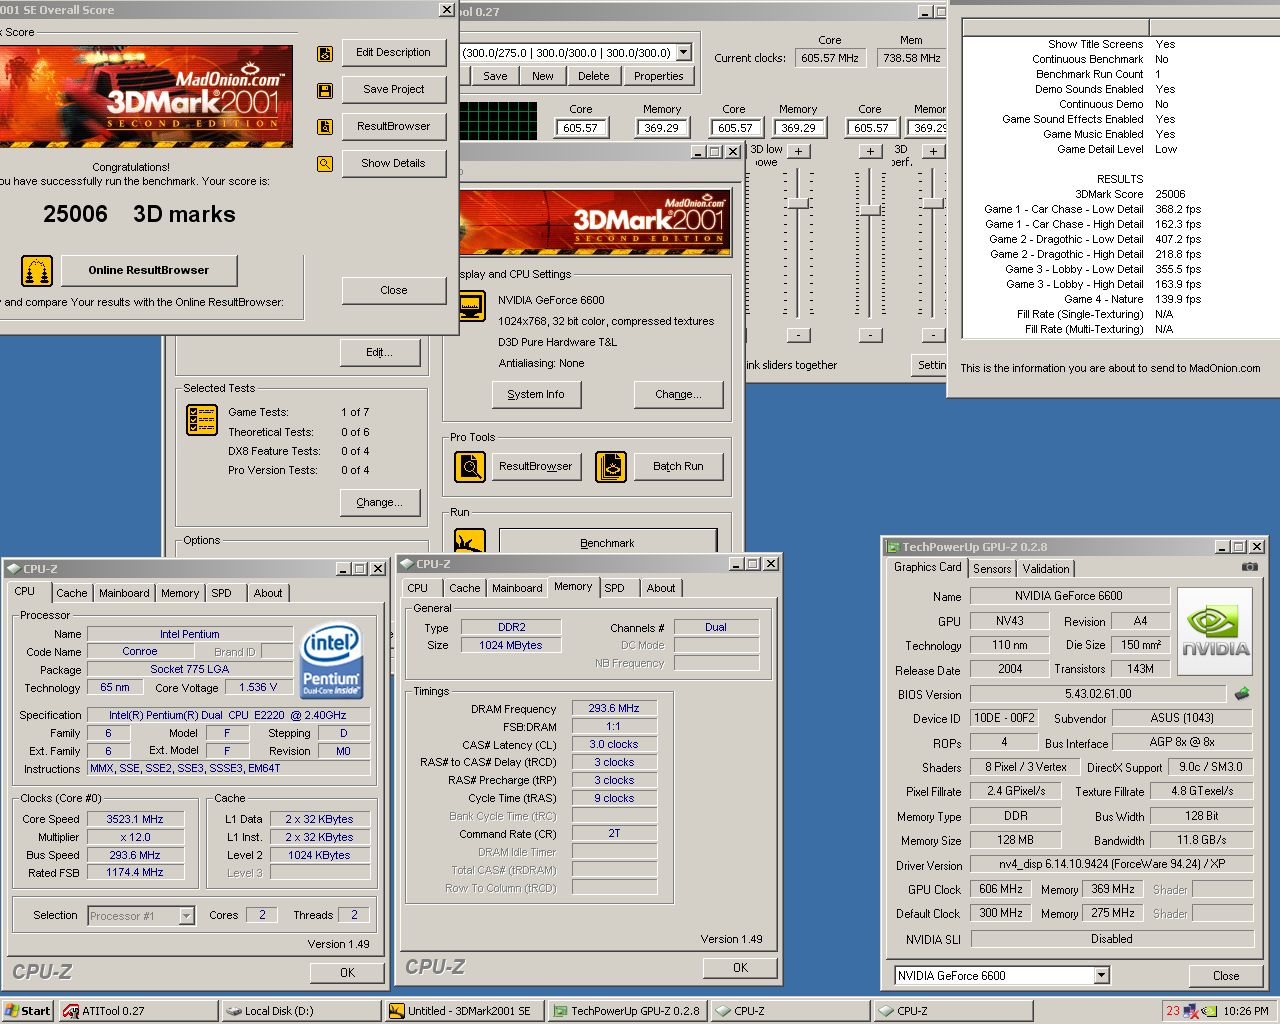
Task: Click the Show Details magnifier icon
Action: click(x=325, y=164)
